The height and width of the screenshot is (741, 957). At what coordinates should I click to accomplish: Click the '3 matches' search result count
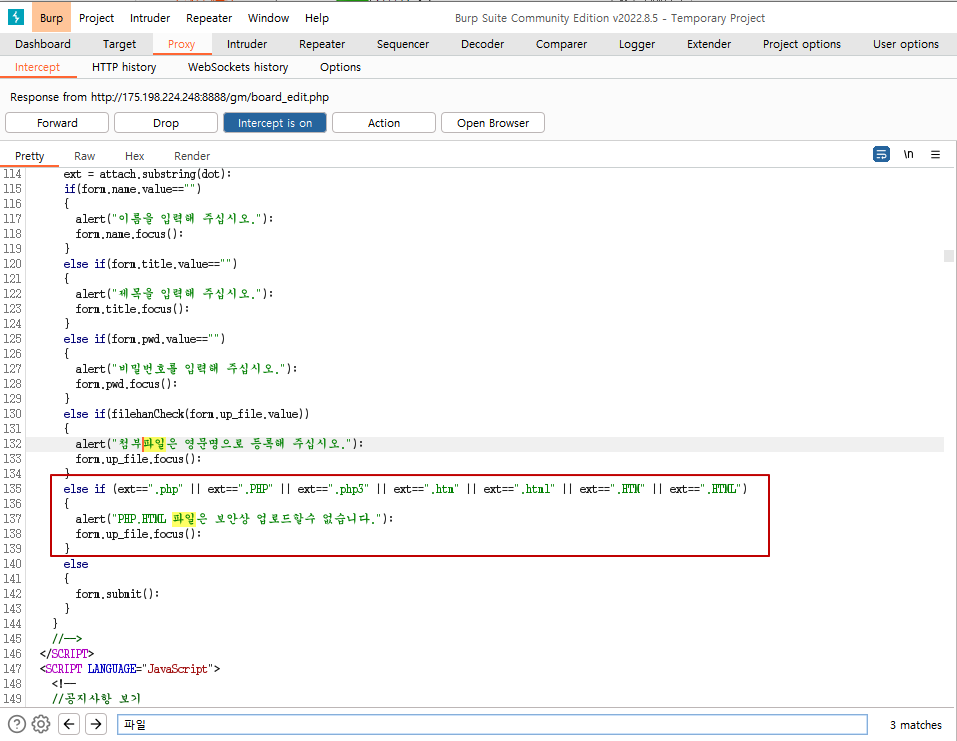pos(915,725)
